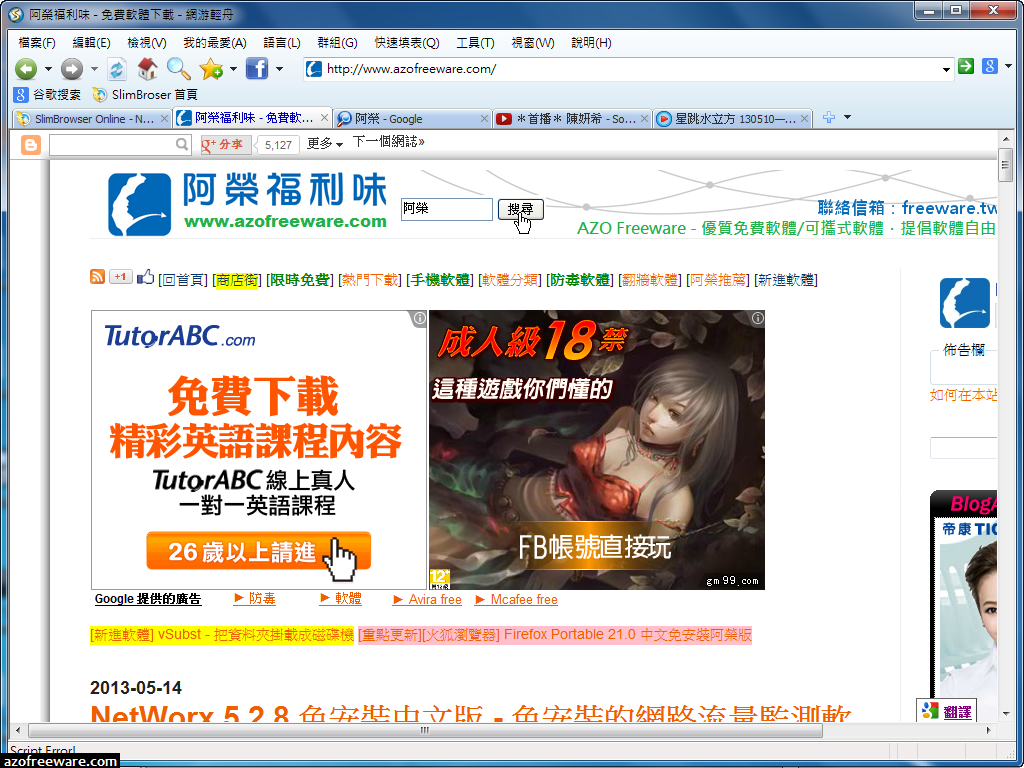Open the Facebook icon dropdown arrow
Image resolution: width=1024 pixels, height=768 pixels.
[279, 69]
